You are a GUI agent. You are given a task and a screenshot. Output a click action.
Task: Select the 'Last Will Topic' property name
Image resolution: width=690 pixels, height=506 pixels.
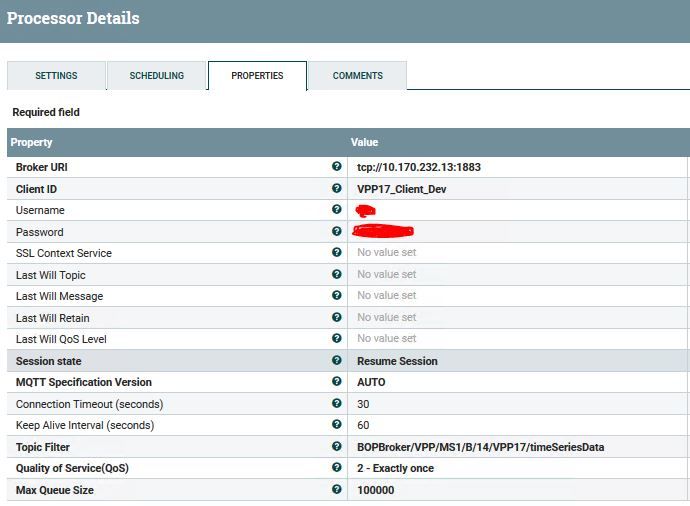51,275
